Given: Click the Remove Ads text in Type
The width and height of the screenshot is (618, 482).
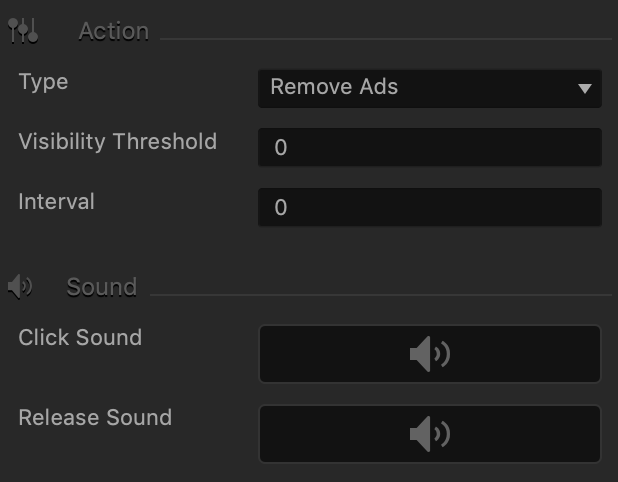Looking at the screenshot, I should click(334, 87).
